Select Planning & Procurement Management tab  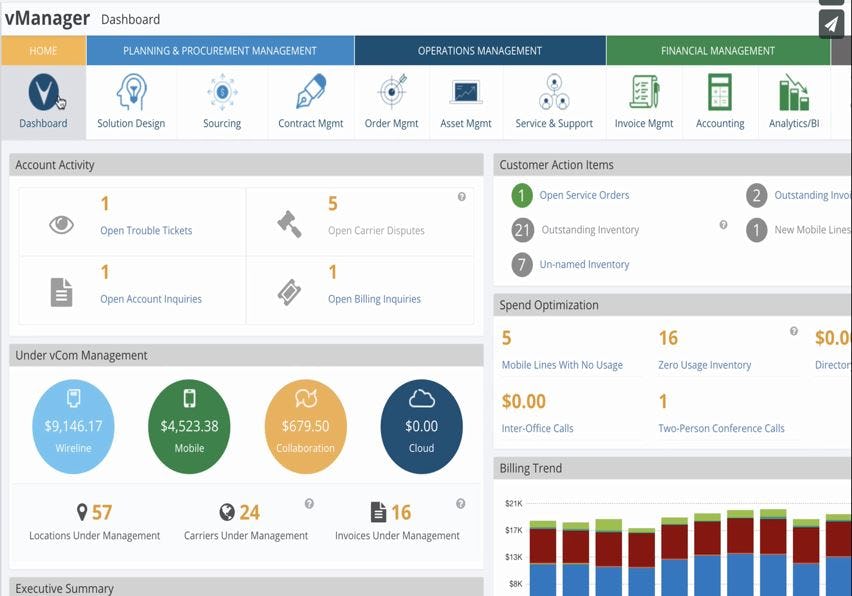click(220, 49)
